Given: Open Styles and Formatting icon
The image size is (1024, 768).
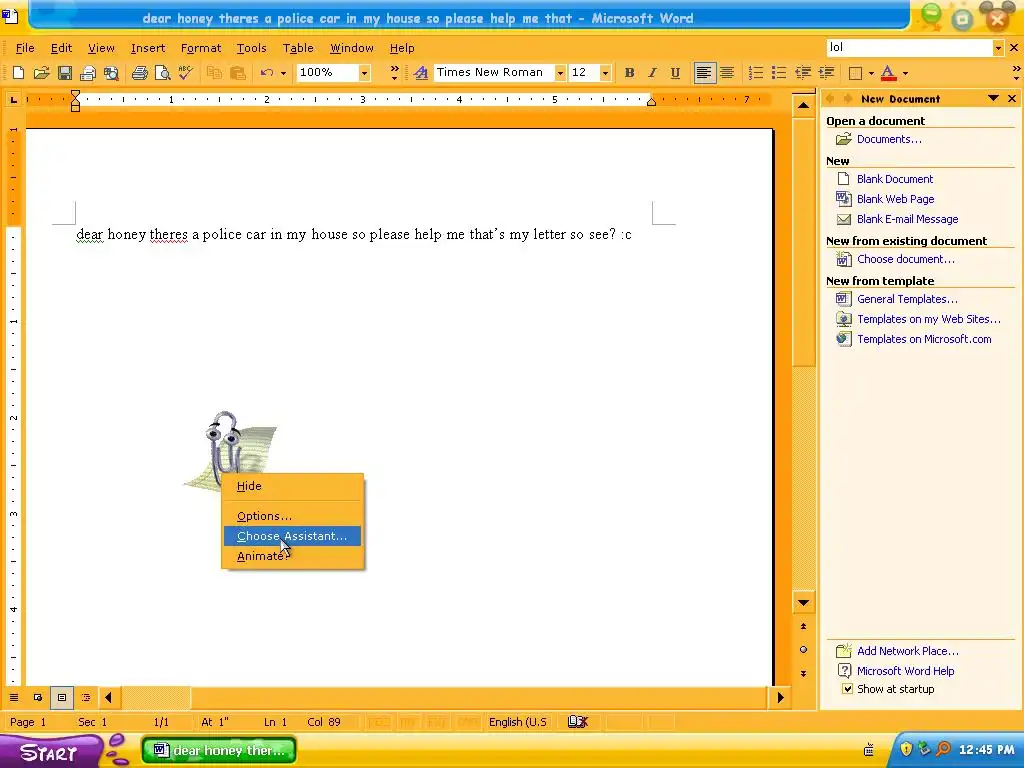Looking at the screenshot, I should pyautogui.click(x=421, y=72).
